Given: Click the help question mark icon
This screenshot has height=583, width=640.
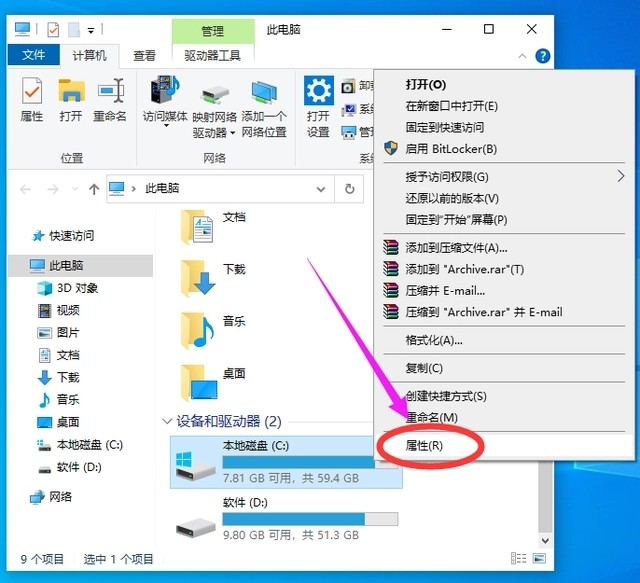Looking at the screenshot, I should tap(542, 56).
